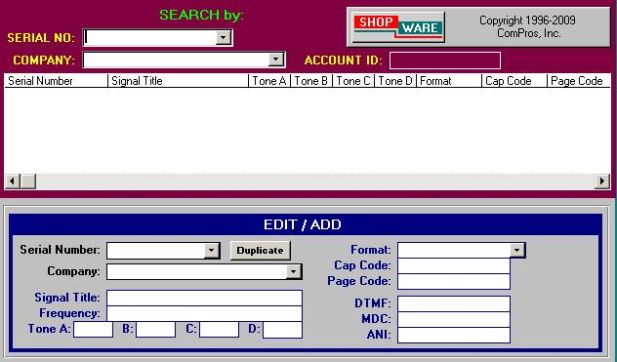
Task: Open Serial Number dropdown in Edit/Add
Action: pos(211,250)
